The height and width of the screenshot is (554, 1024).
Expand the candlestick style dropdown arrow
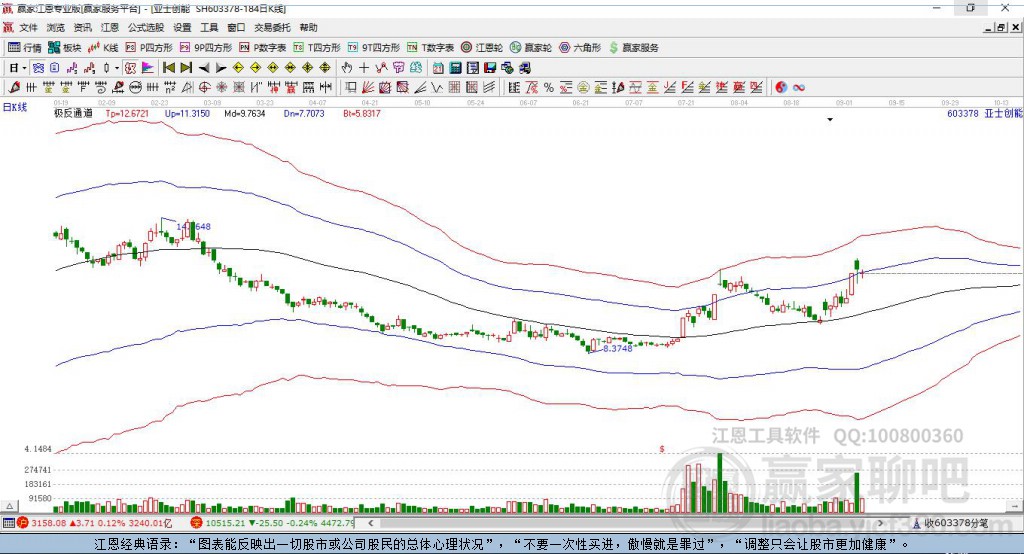coord(117,68)
